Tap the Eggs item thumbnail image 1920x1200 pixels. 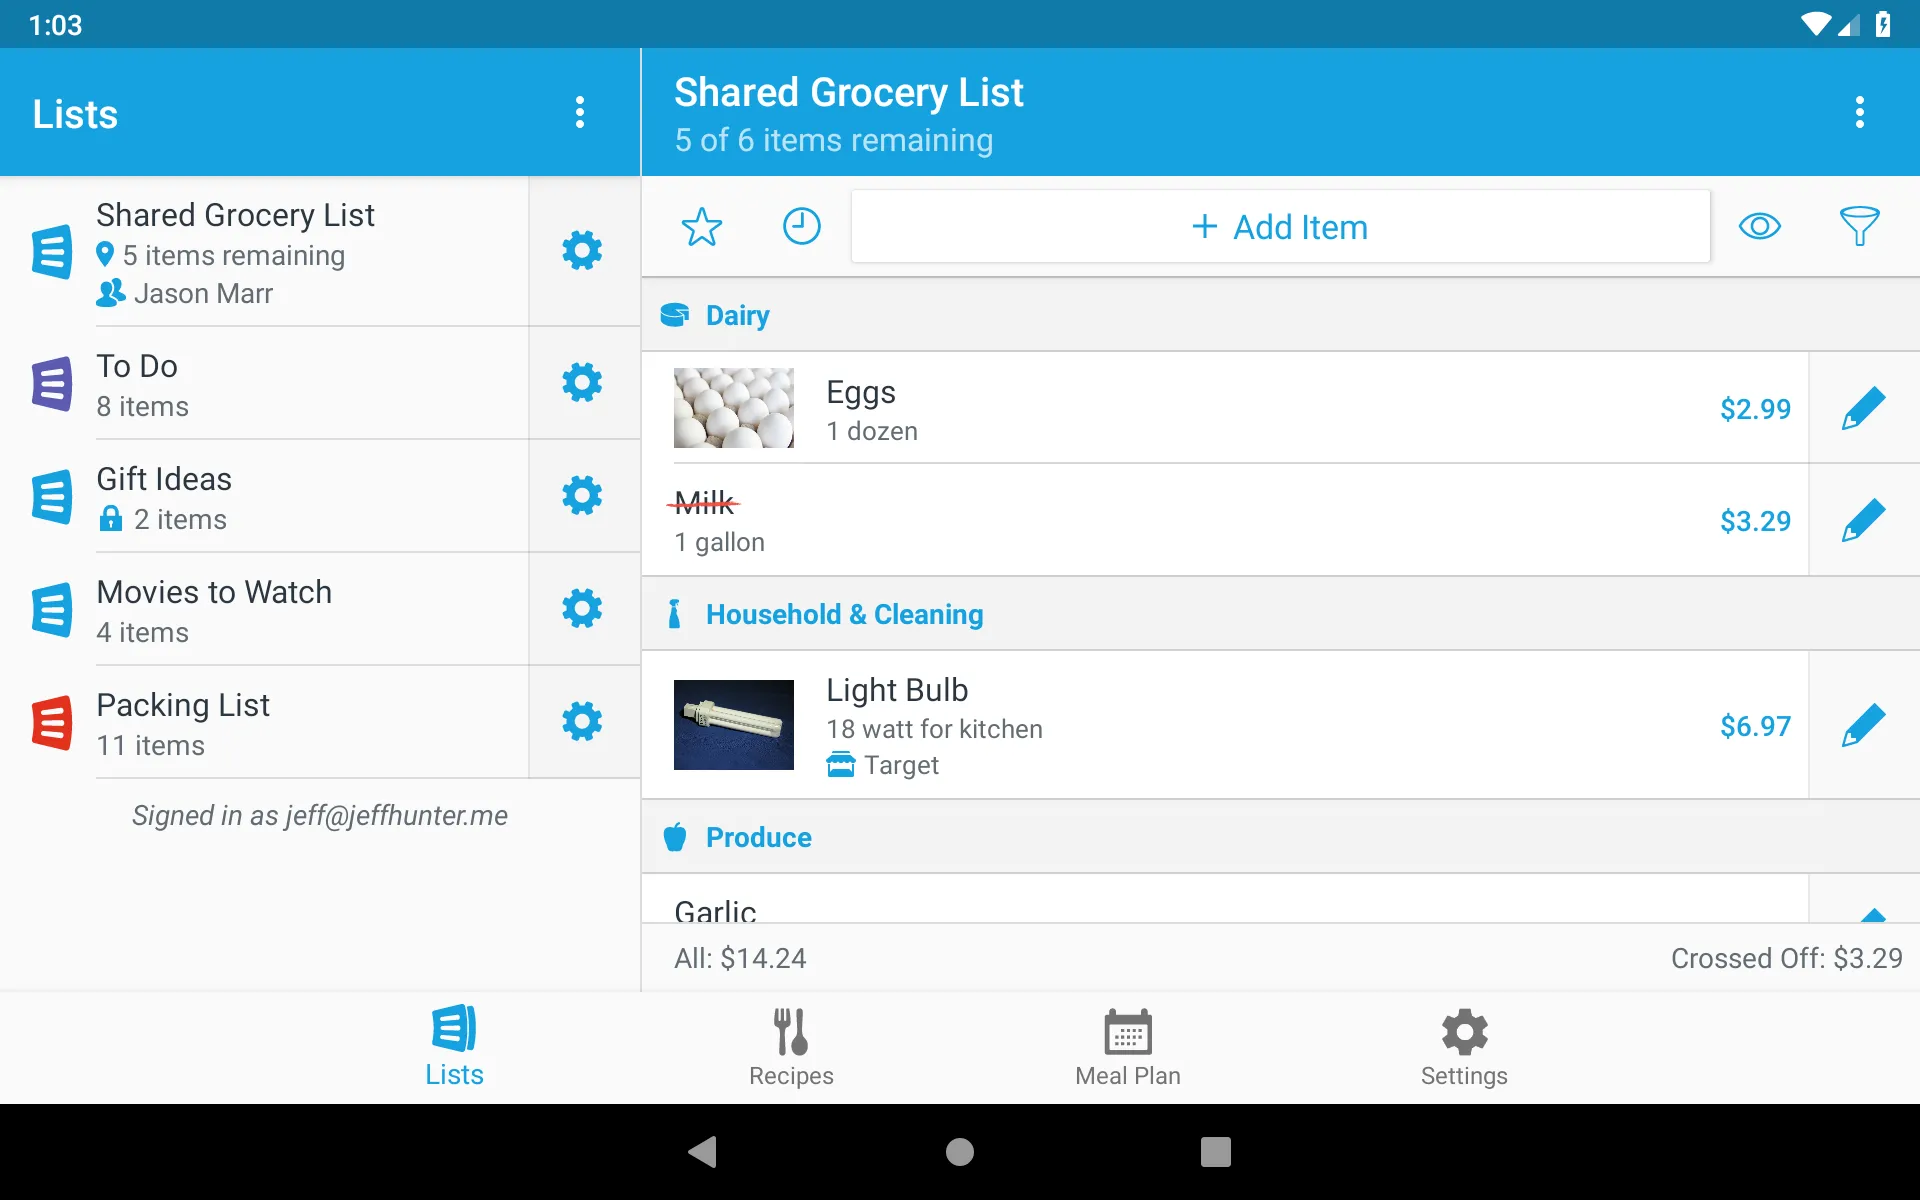click(733, 408)
